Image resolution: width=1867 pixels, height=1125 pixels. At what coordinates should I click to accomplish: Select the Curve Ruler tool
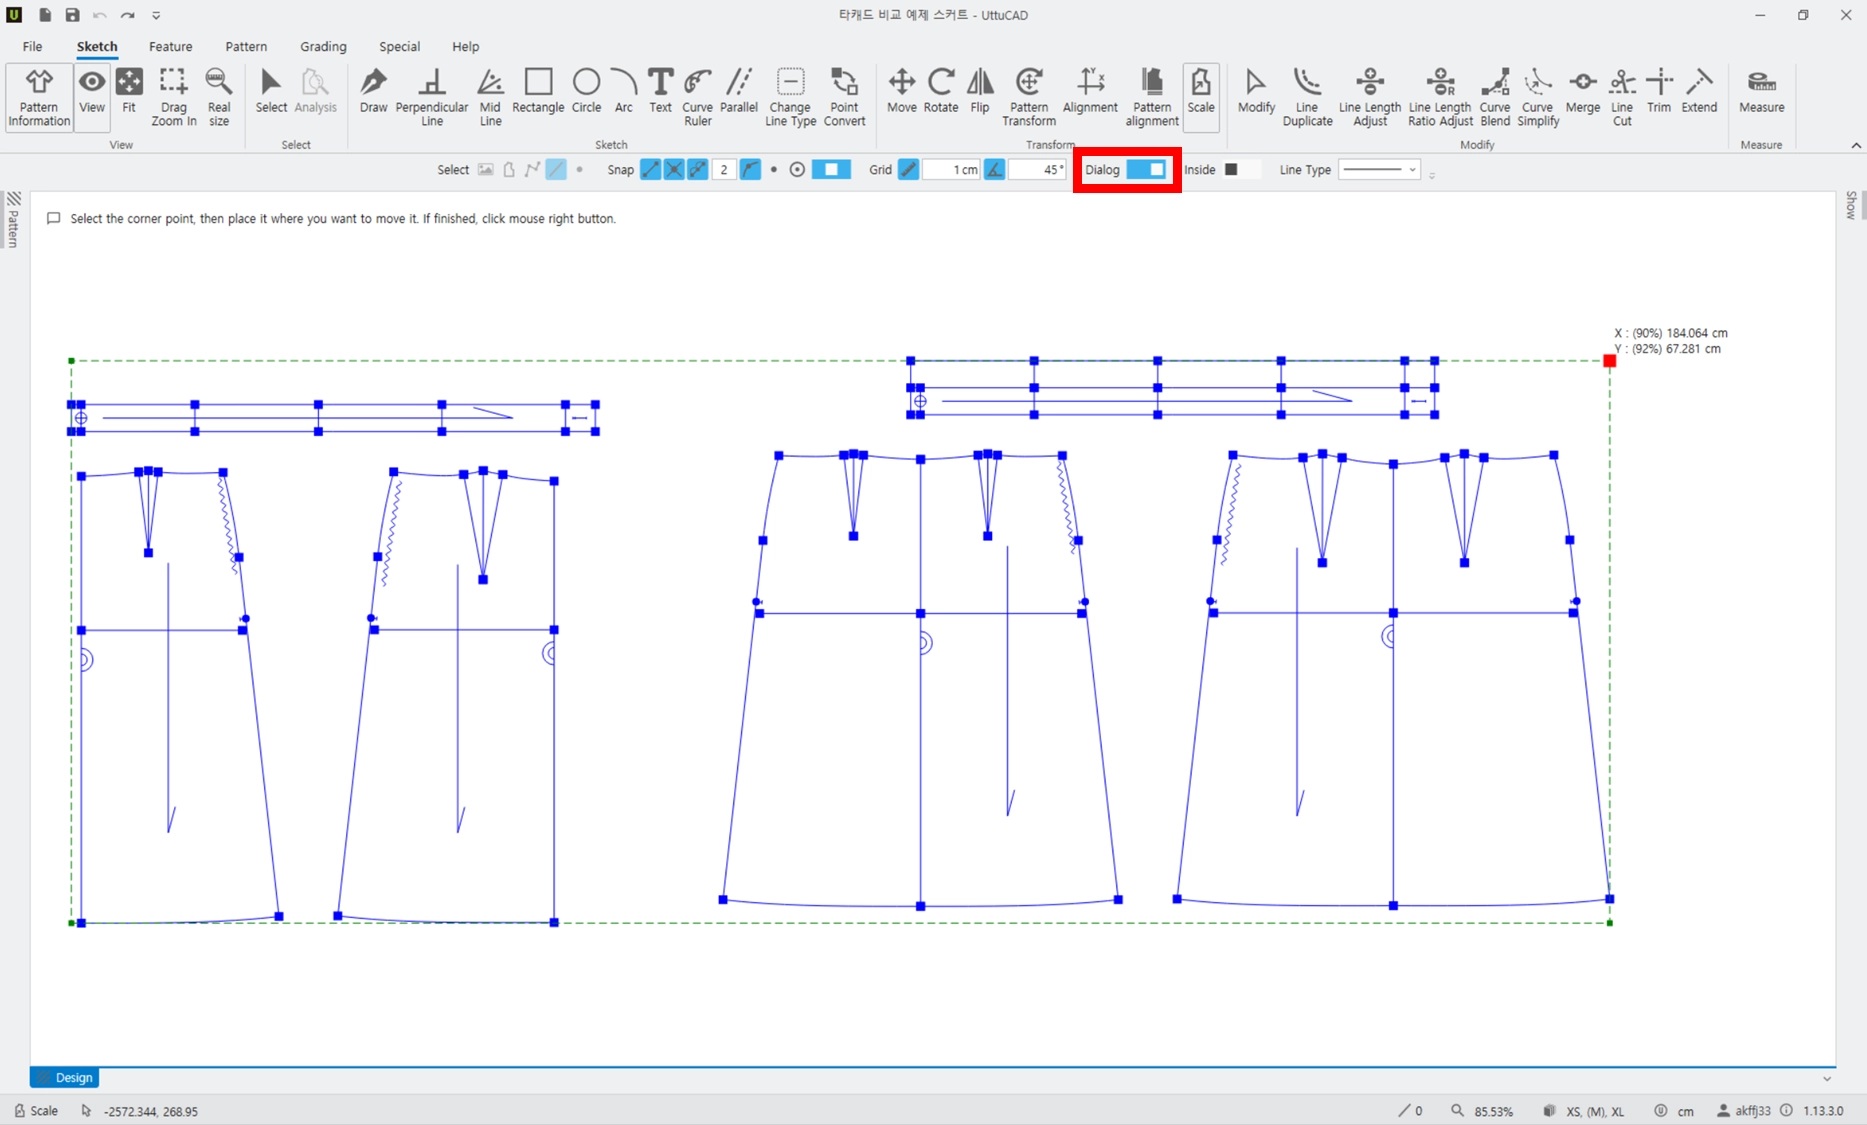point(697,97)
